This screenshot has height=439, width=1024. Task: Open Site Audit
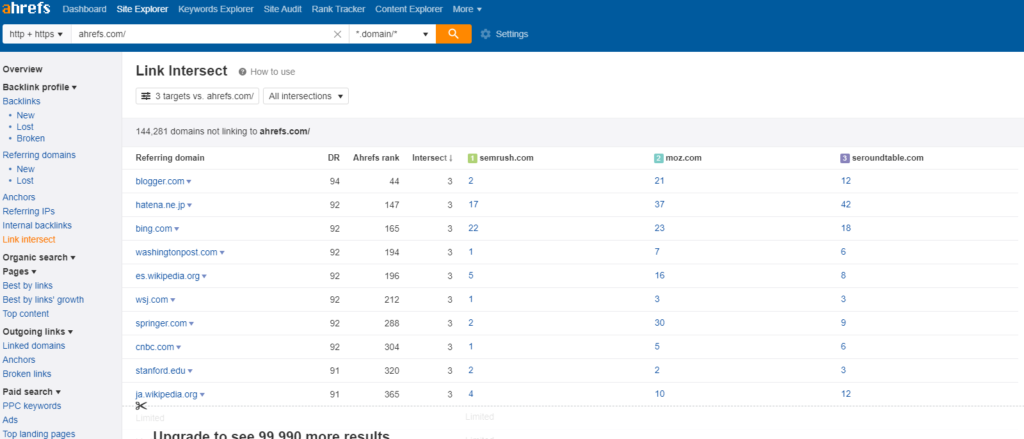coord(282,9)
